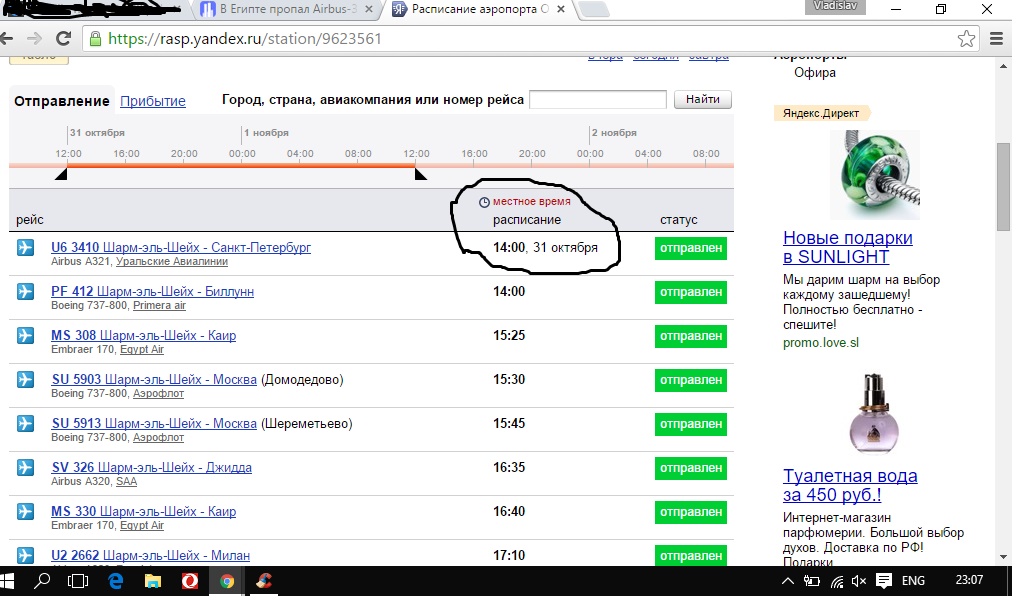1024x600 pixels.
Task: Open the action center notifications icon
Action: [884, 580]
